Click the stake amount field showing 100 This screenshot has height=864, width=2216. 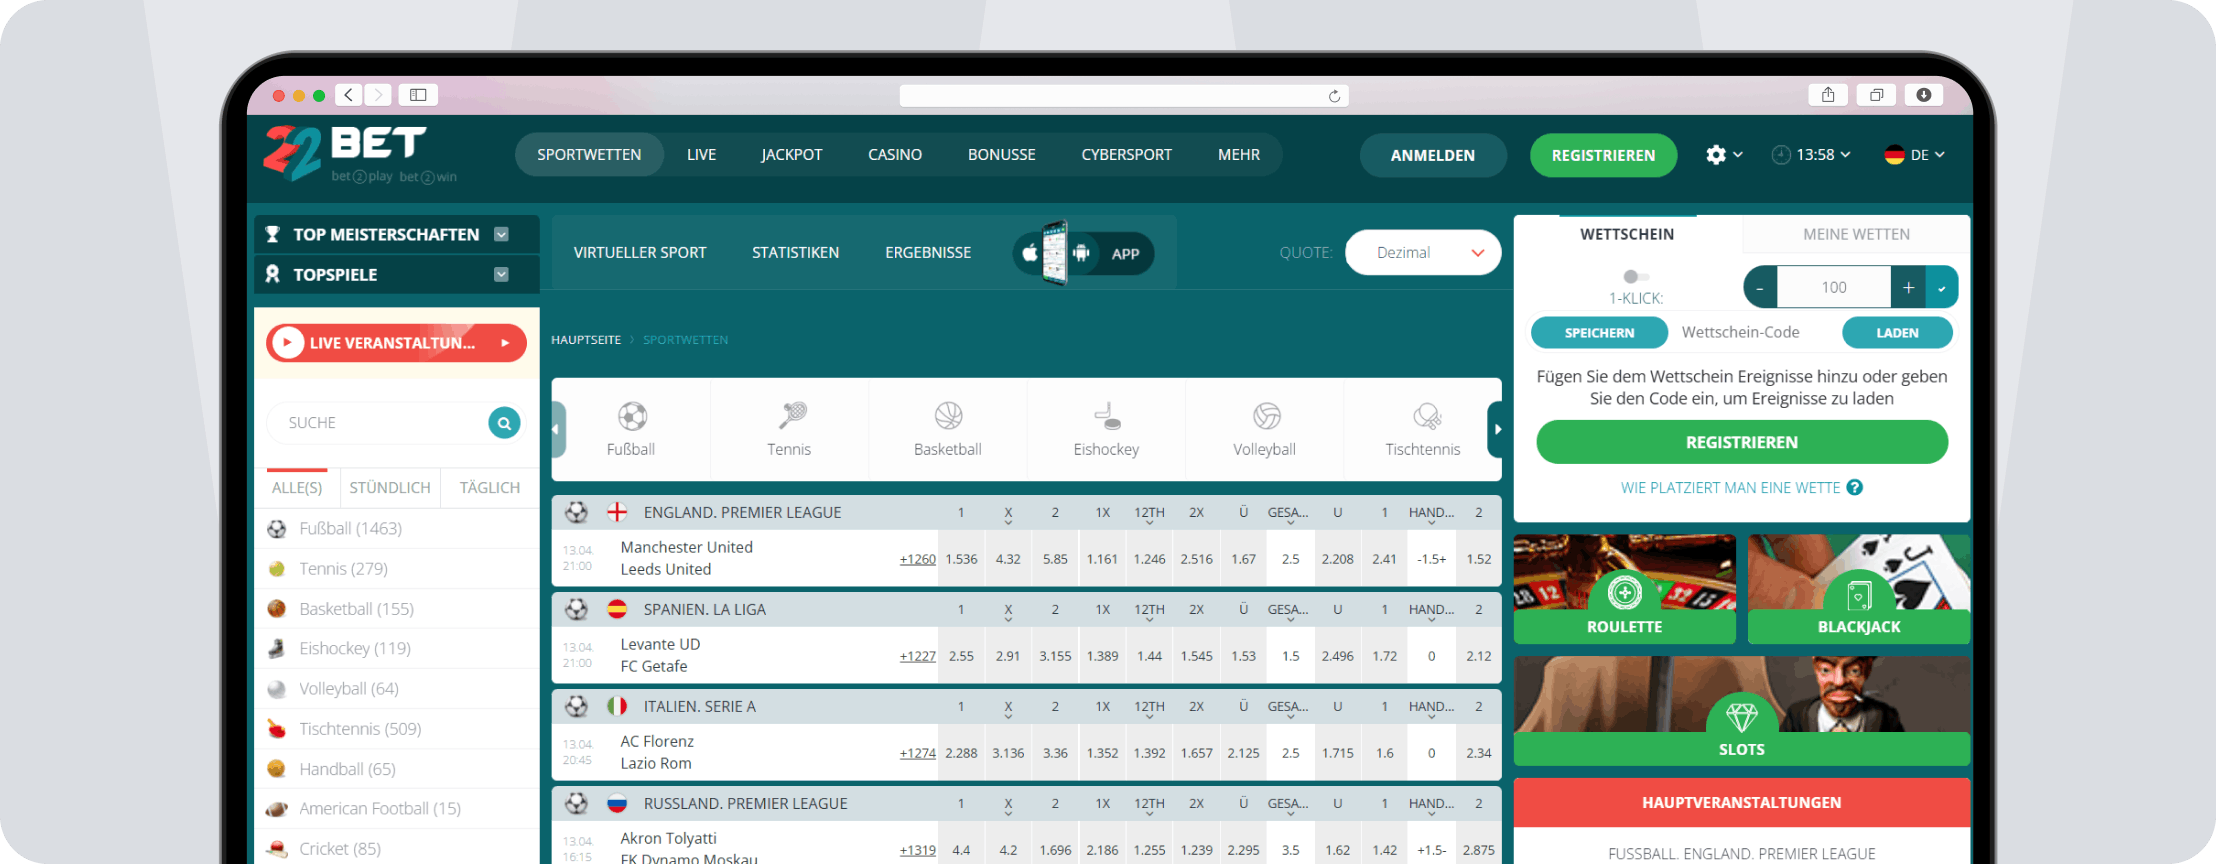point(1834,288)
